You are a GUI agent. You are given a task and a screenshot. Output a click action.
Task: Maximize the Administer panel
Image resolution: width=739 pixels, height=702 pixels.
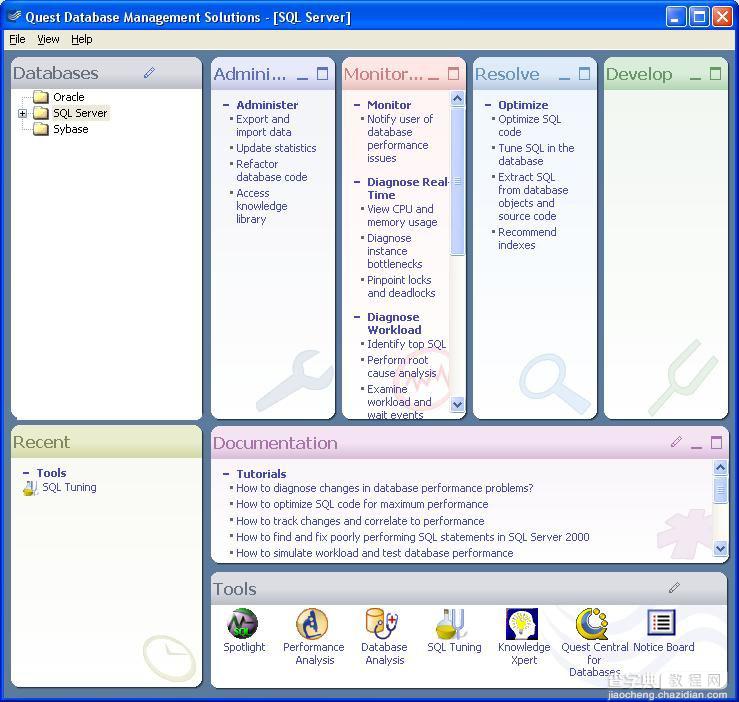click(322, 74)
